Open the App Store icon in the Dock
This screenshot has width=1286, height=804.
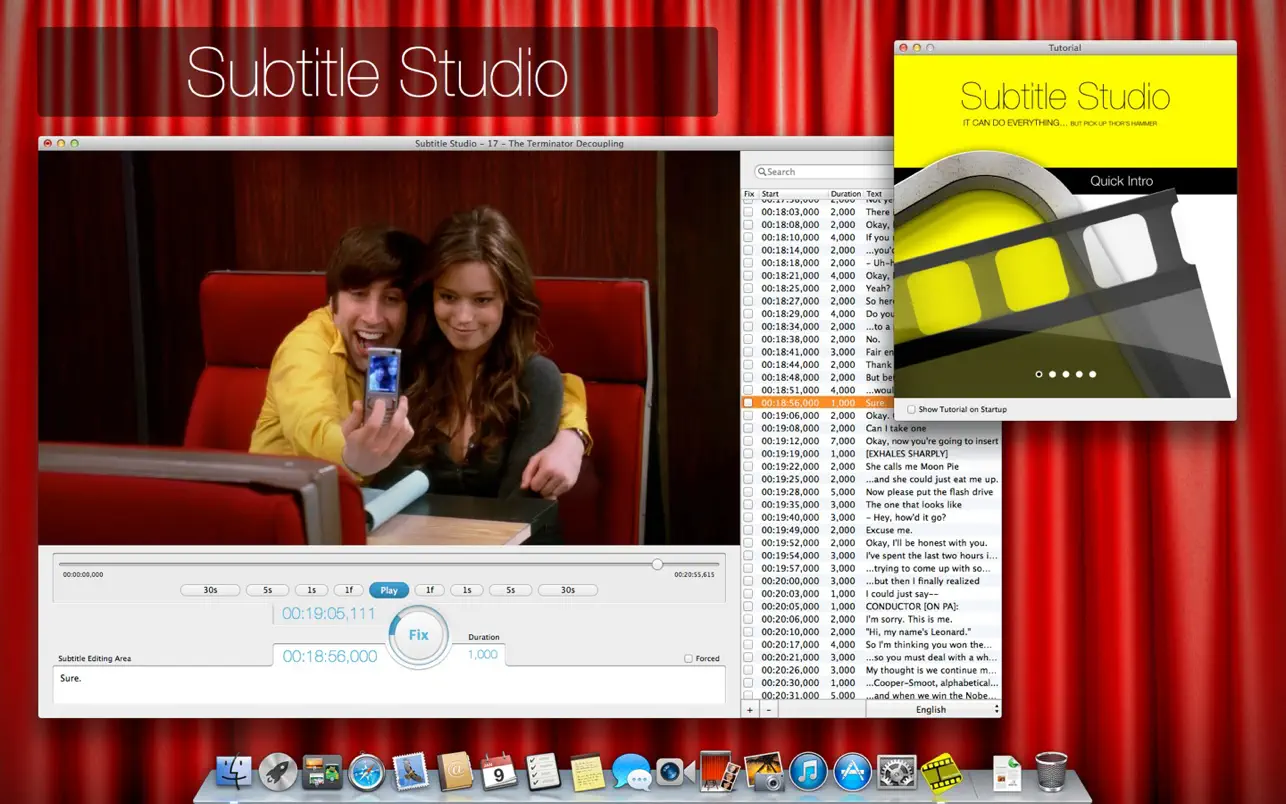click(x=853, y=772)
